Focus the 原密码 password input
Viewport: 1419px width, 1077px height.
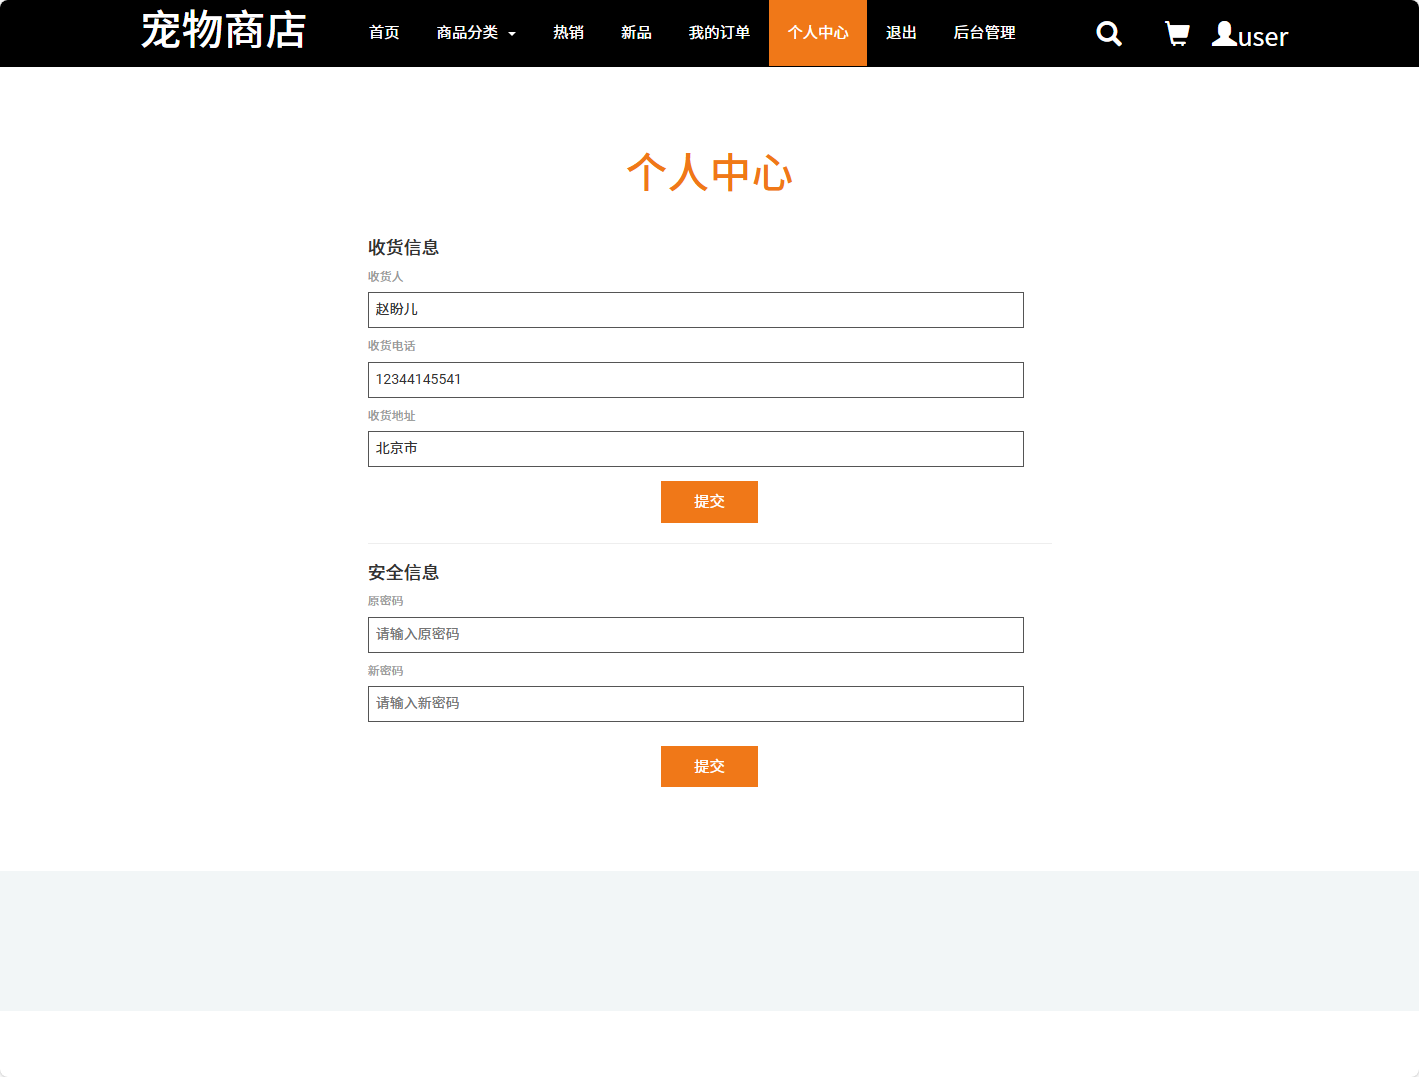click(696, 635)
